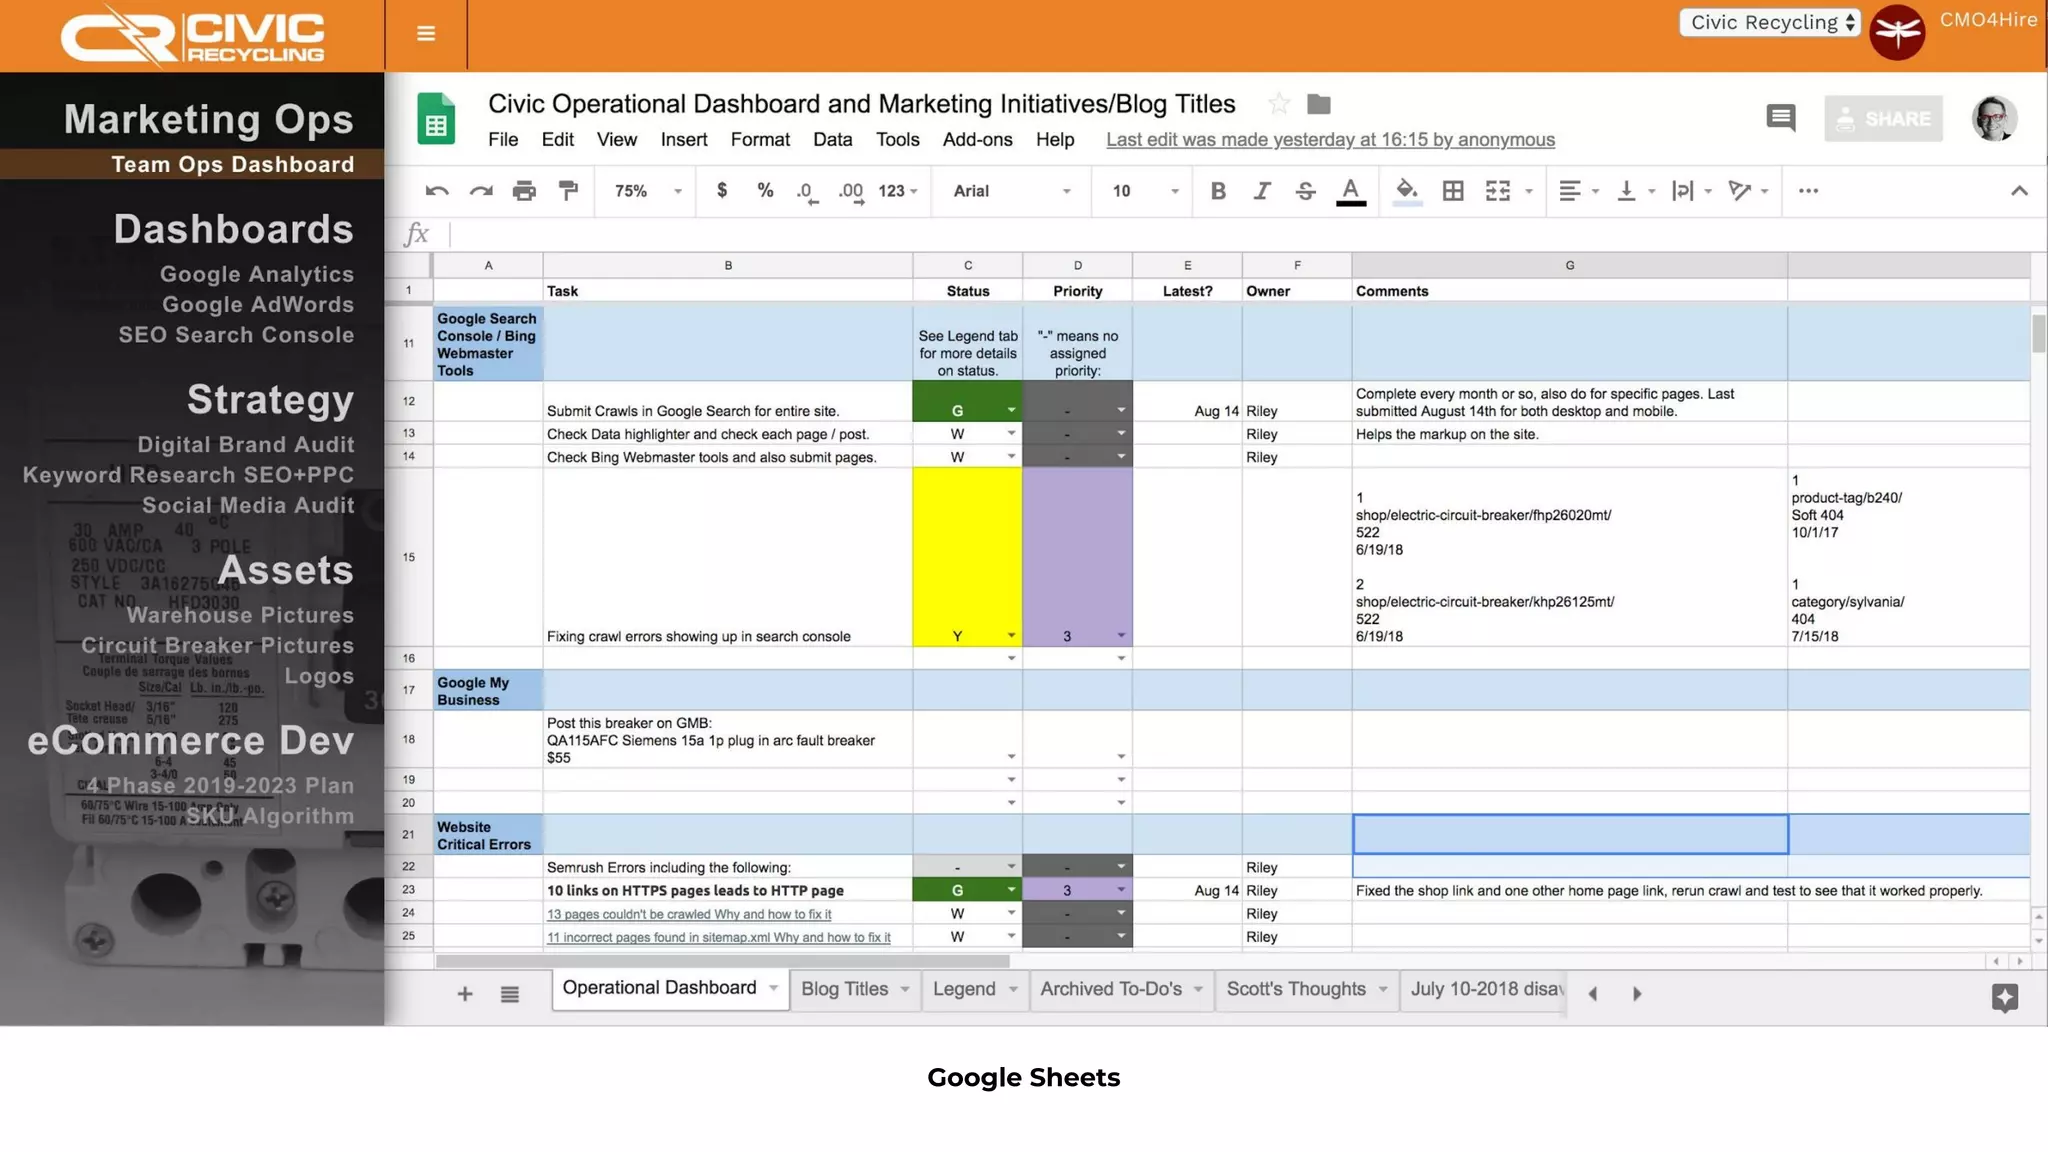Open priority 3 dropdown in row 15
The image size is (2048, 1152).
[x=1121, y=636]
